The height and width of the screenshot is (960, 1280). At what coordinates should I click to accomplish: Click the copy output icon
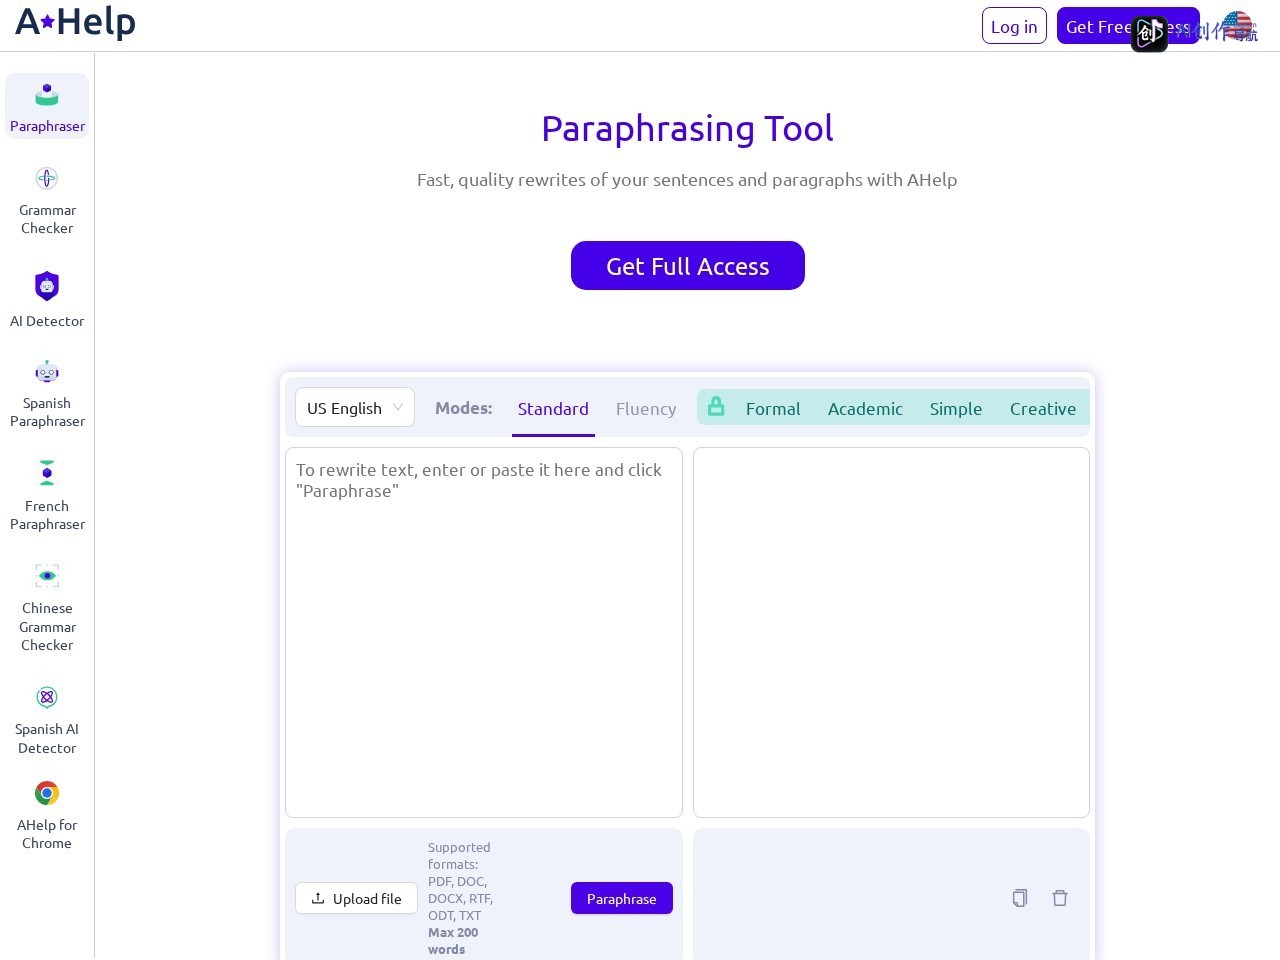click(x=1020, y=898)
